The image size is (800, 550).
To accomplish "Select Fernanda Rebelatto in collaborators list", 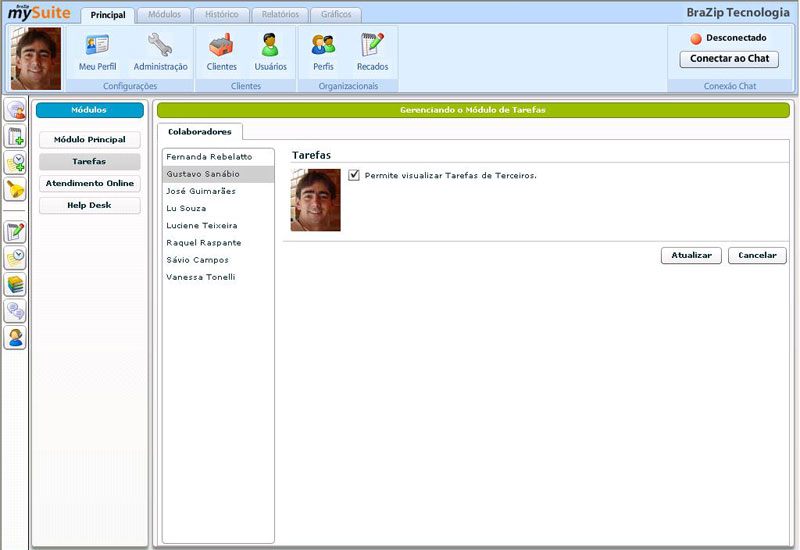I will [209, 157].
